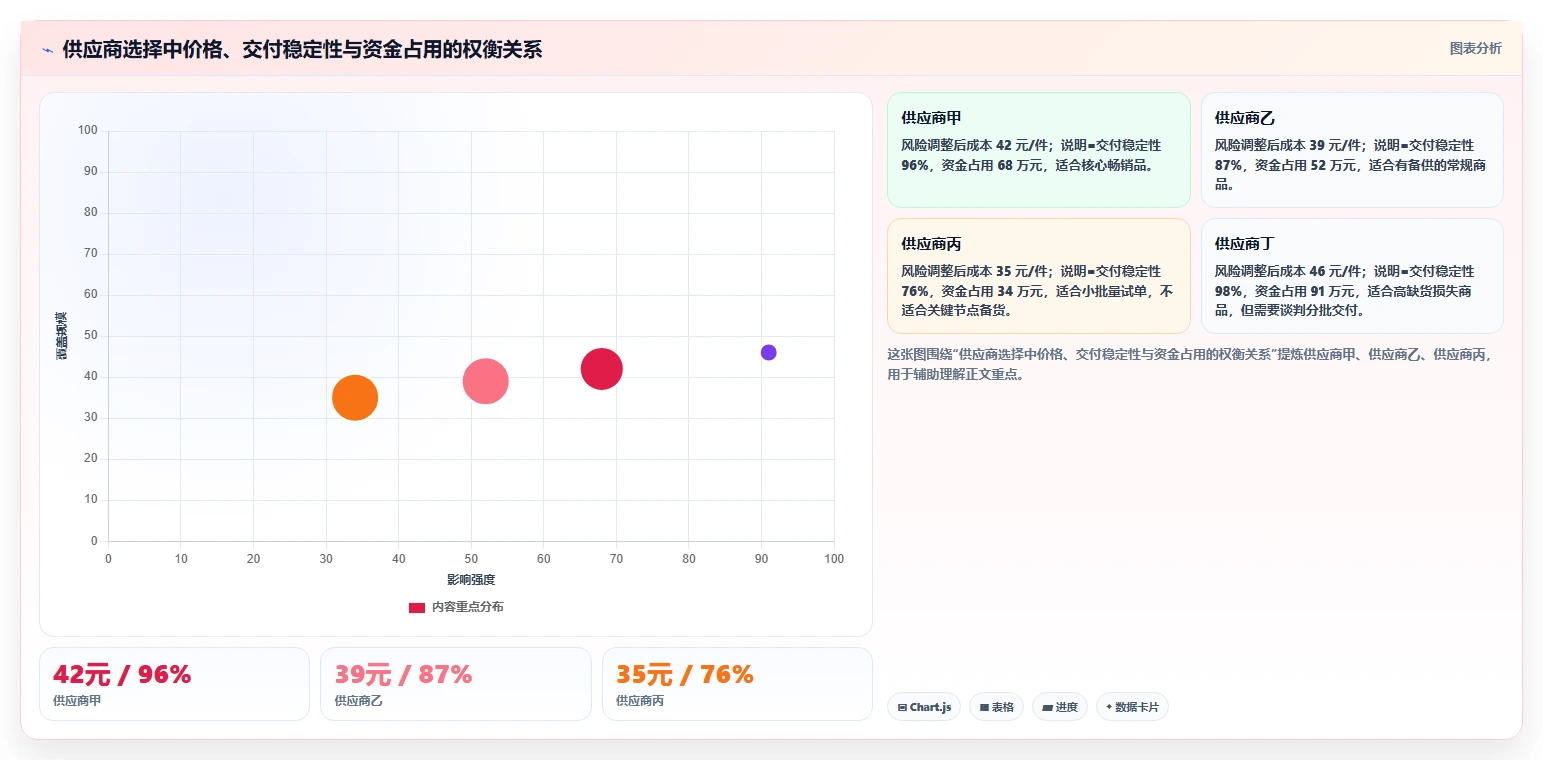Click the 42元 / 96% stat card
Screen dimensions: 1543x760
174,684
